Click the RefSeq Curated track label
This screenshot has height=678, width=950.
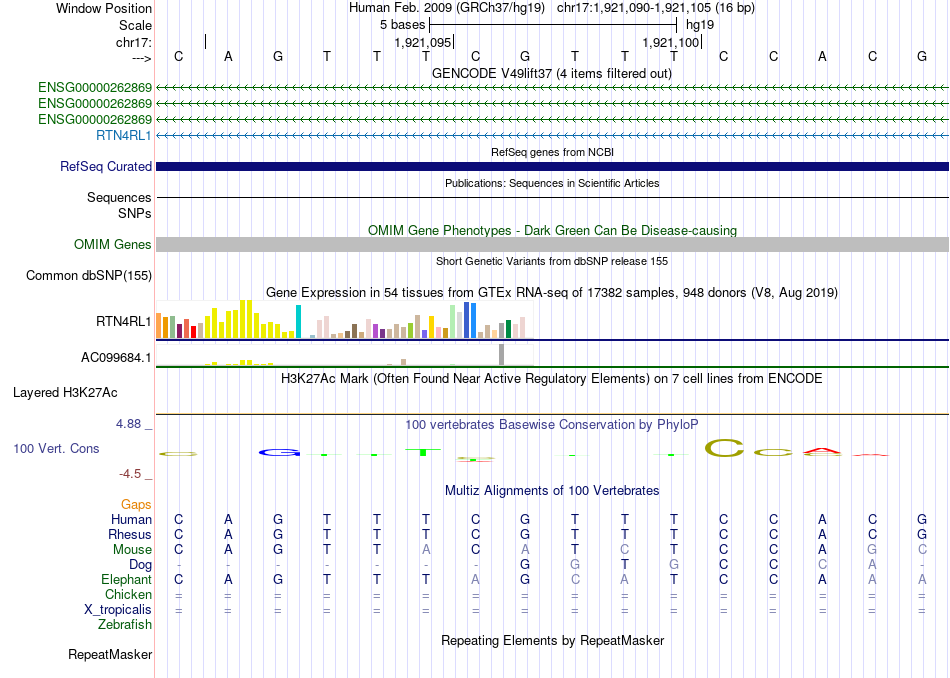click(105, 166)
